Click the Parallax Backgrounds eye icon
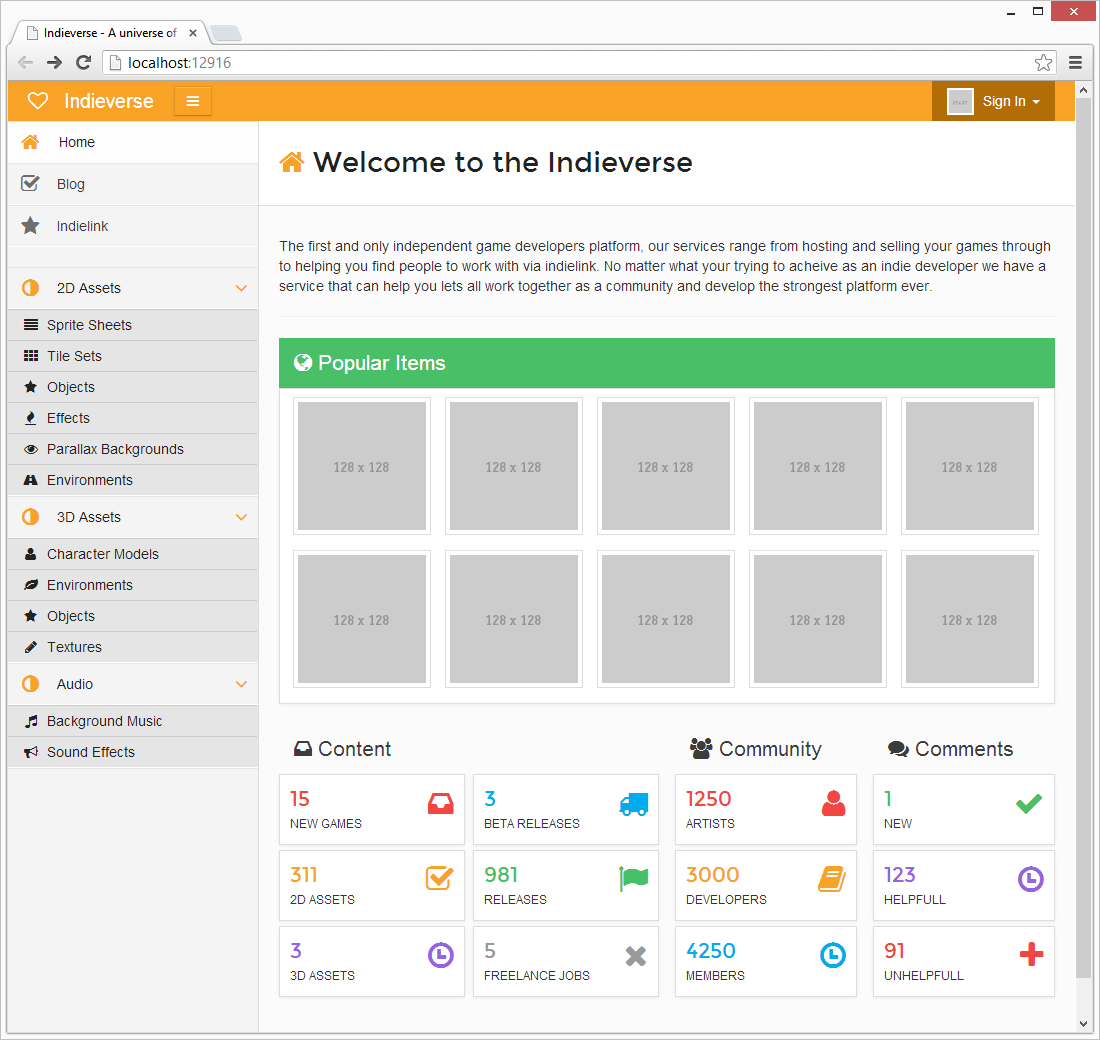Screen dimensions: 1100x1040 tap(31, 449)
